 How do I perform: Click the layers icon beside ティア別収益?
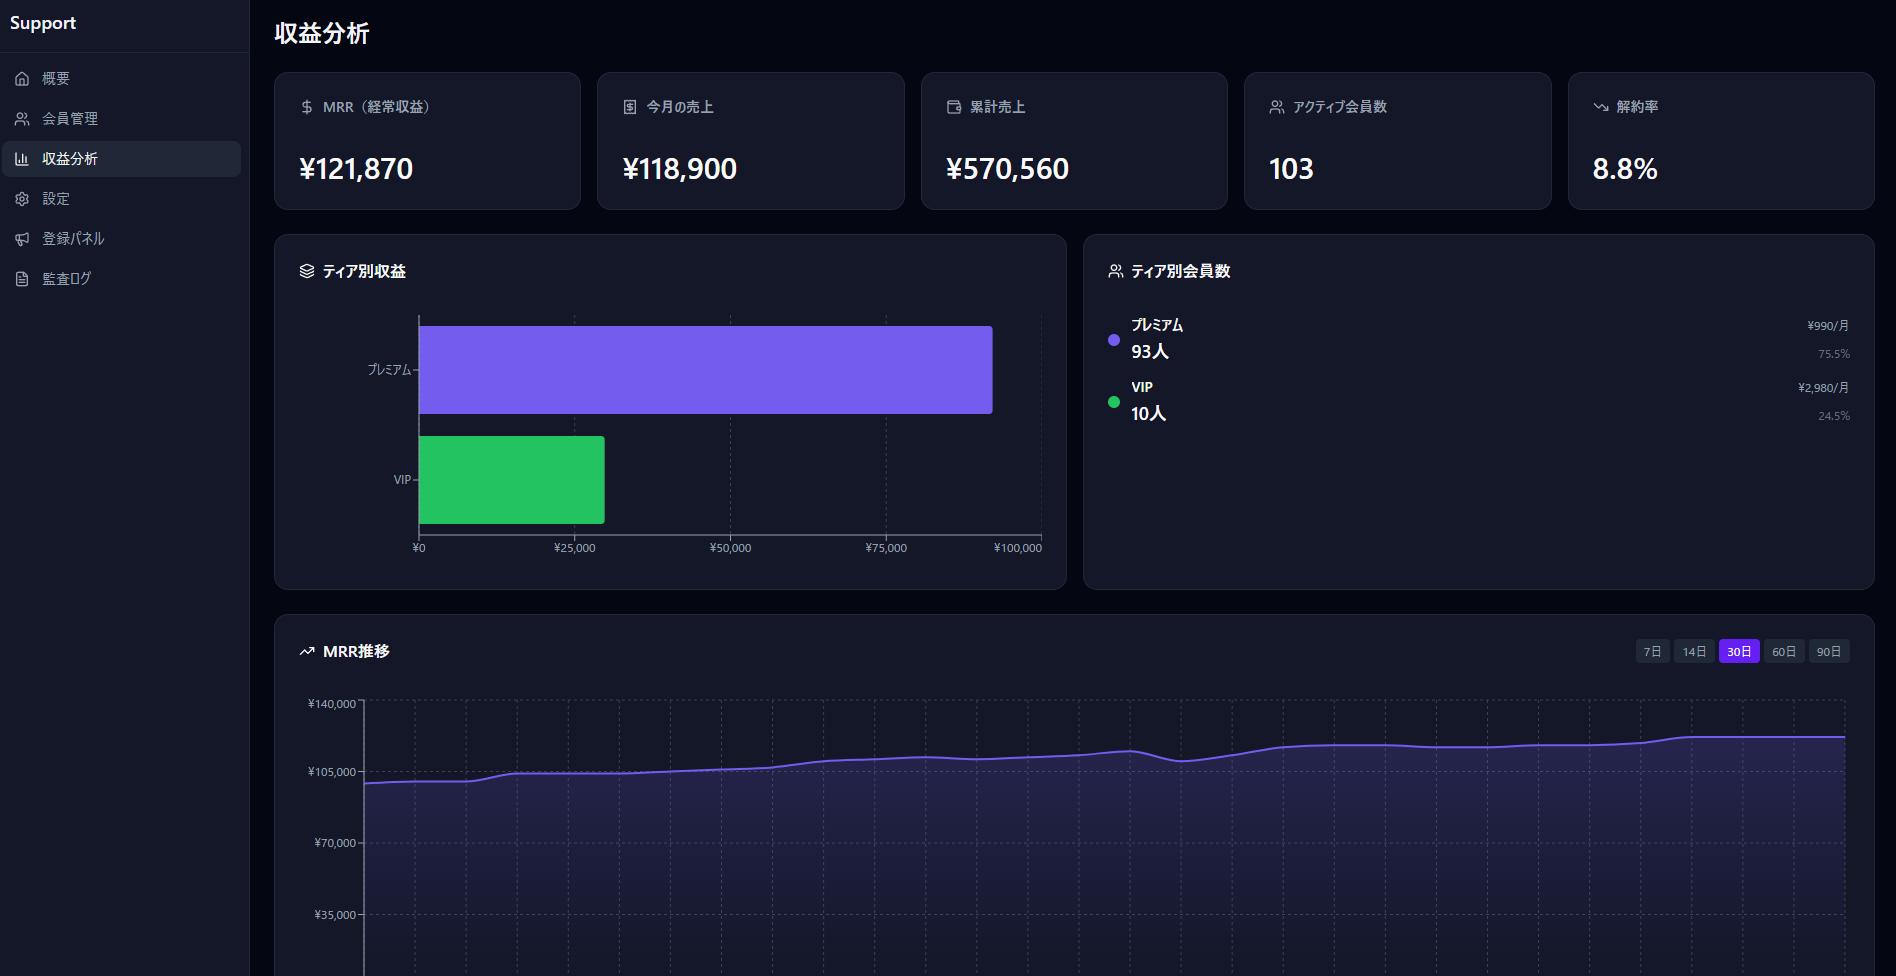(x=307, y=271)
